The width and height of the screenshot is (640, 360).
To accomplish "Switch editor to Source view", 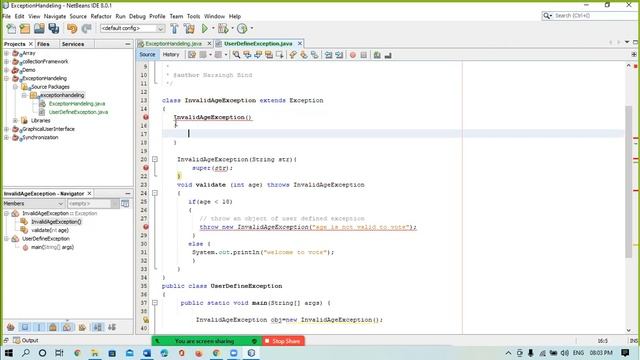I will [147, 55].
